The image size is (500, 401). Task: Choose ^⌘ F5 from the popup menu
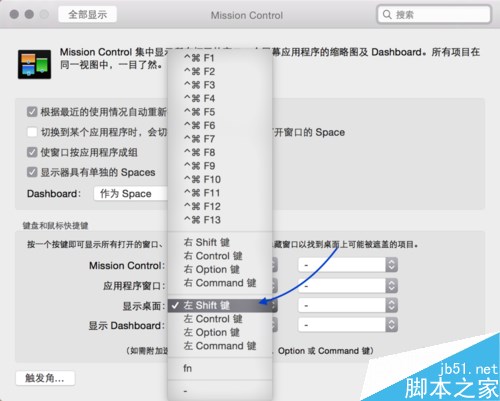click(220, 112)
